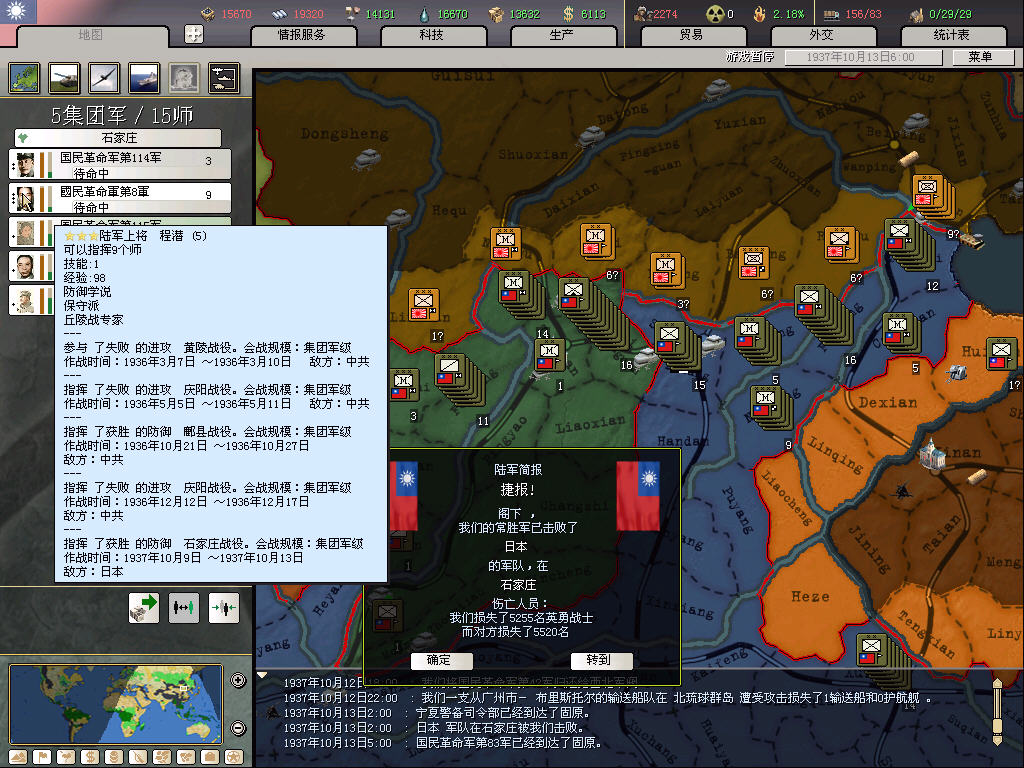Viewport: 1024px width, 768px height.
Task: Select the 12-division Chinese stack near the coast
Action: pyautogui.click(x=911, y=244)
